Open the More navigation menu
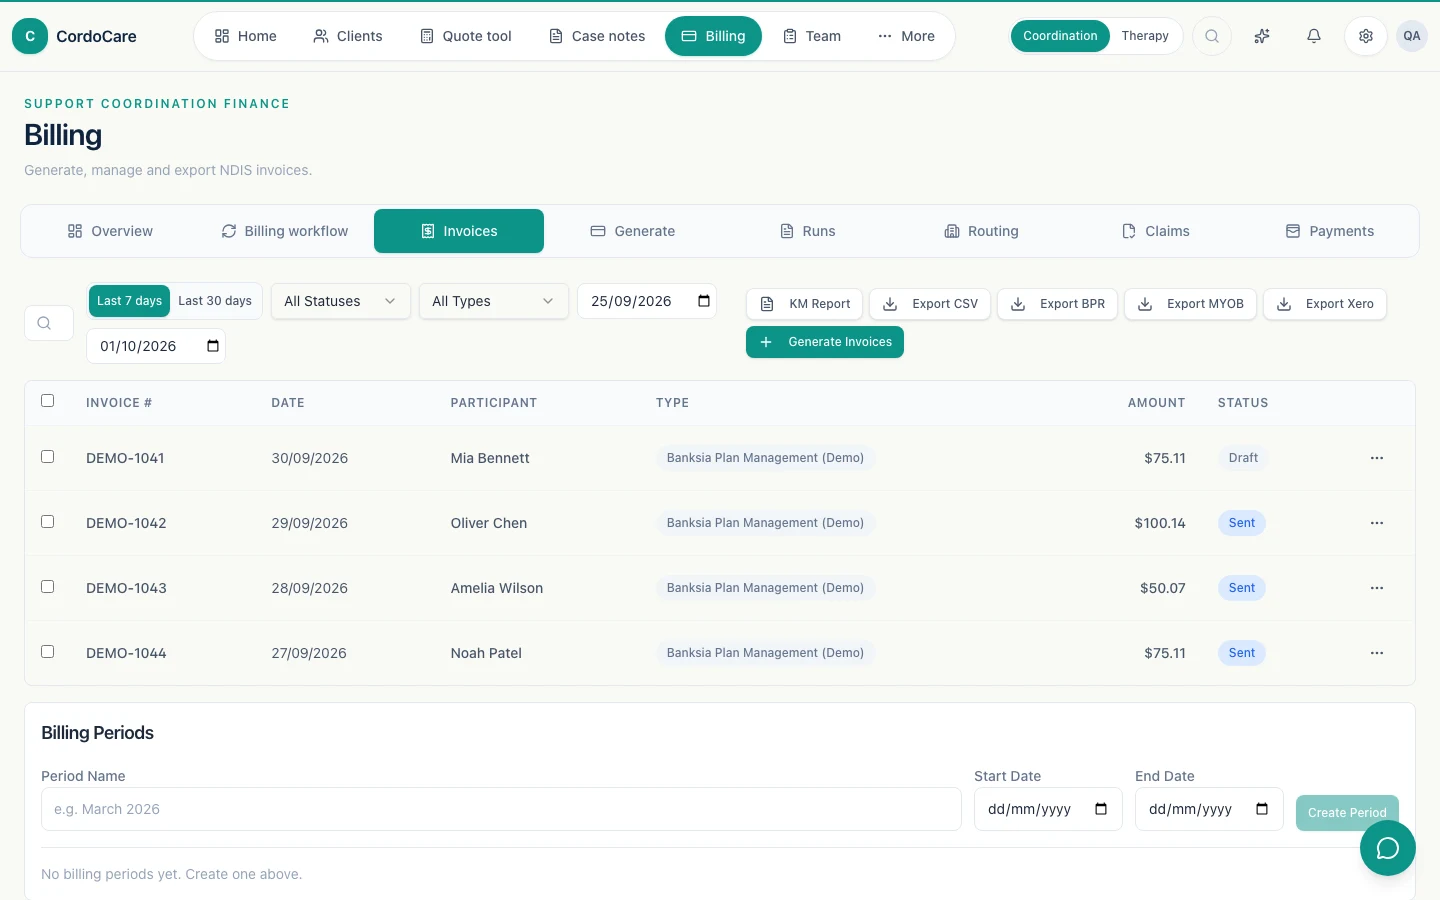Screen dimensions: 1440x900 click(x=906, y=36)
